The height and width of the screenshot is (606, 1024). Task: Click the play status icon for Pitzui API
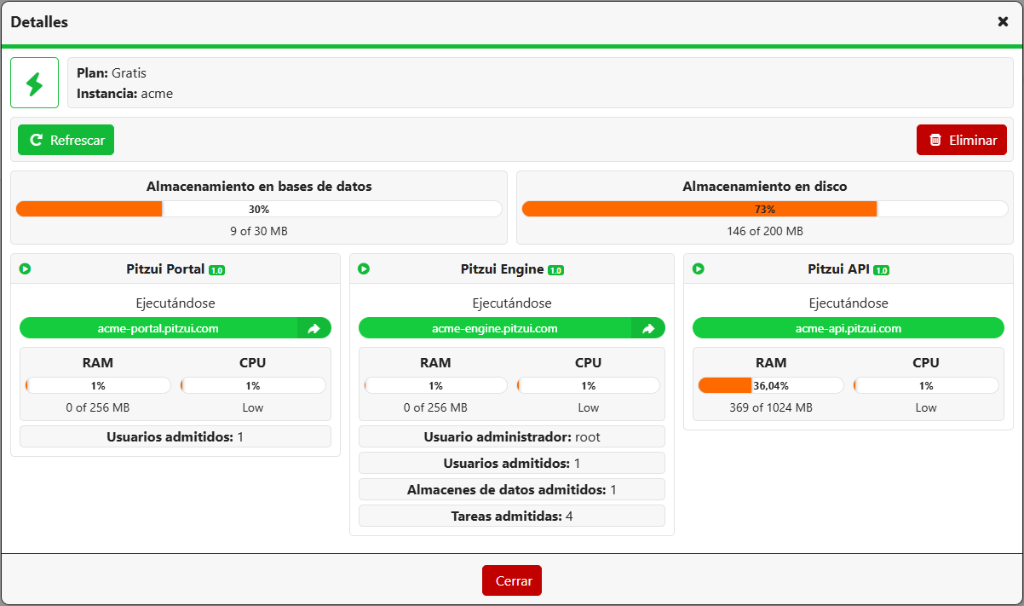[698, 269]
